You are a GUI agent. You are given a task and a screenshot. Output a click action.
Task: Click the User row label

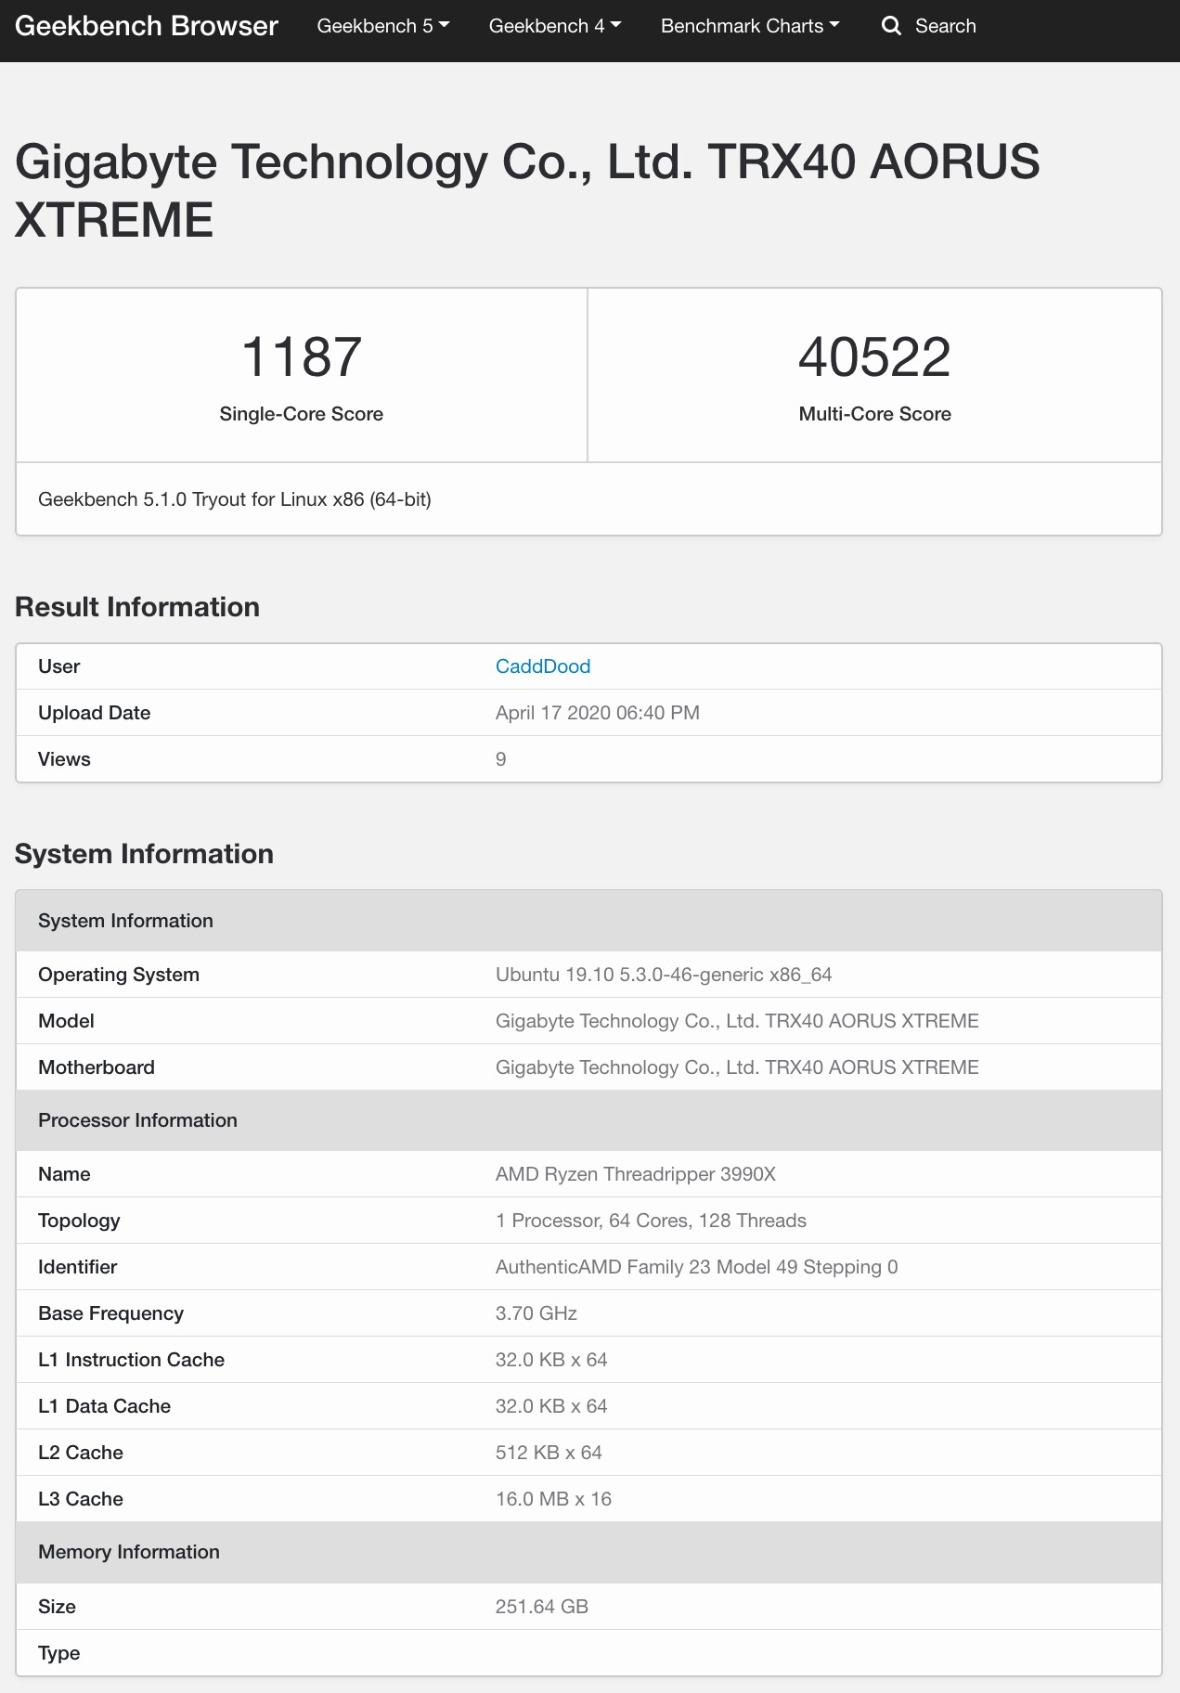coord(59,666)
